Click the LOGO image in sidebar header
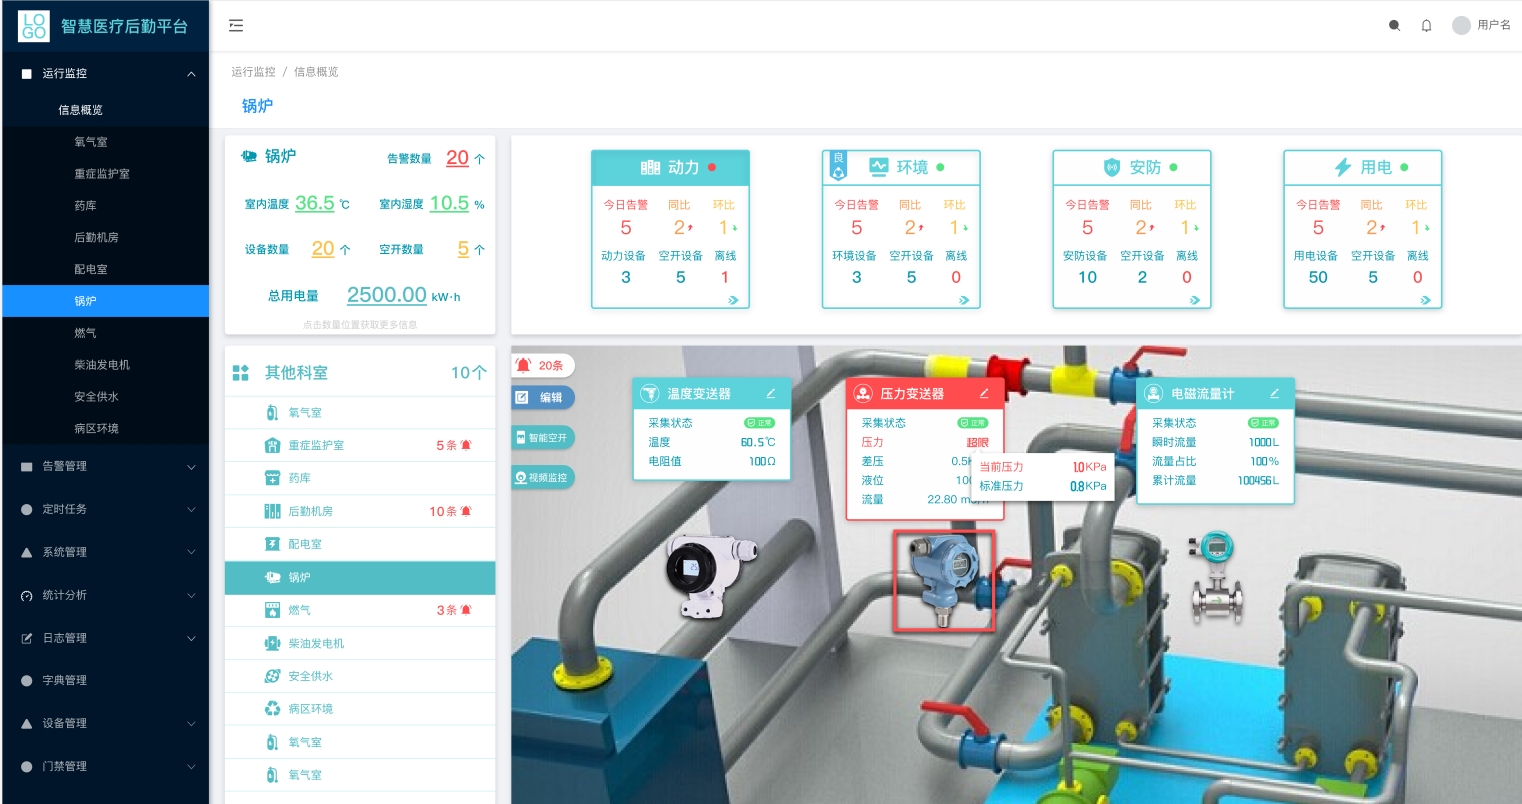 (34, 26)
